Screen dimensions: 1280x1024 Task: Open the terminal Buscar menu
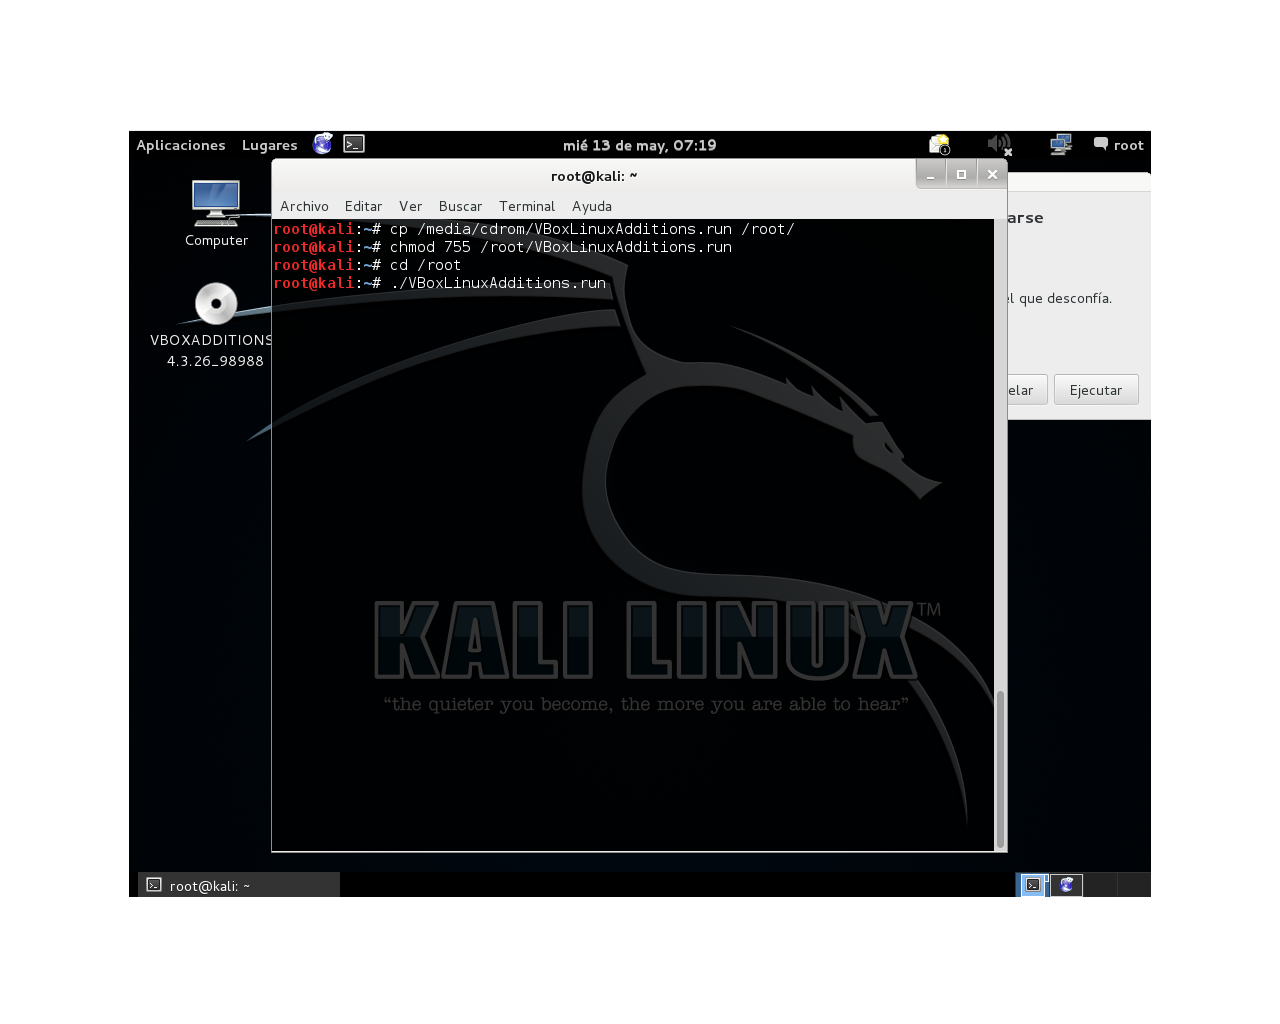[x=460, y=206]
